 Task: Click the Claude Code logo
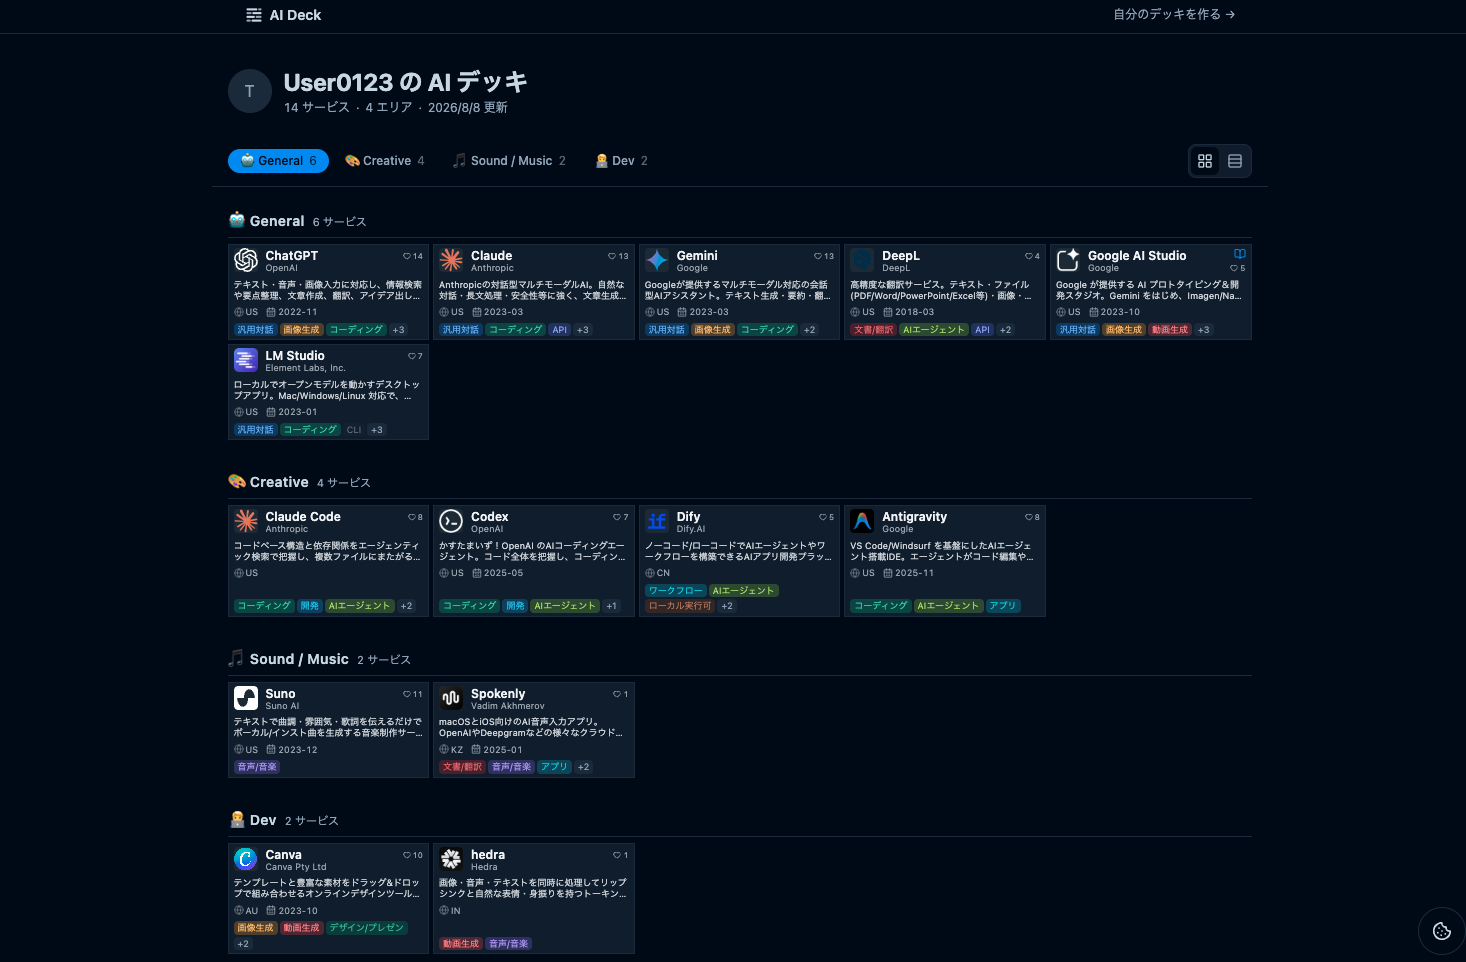coord(246,521)
